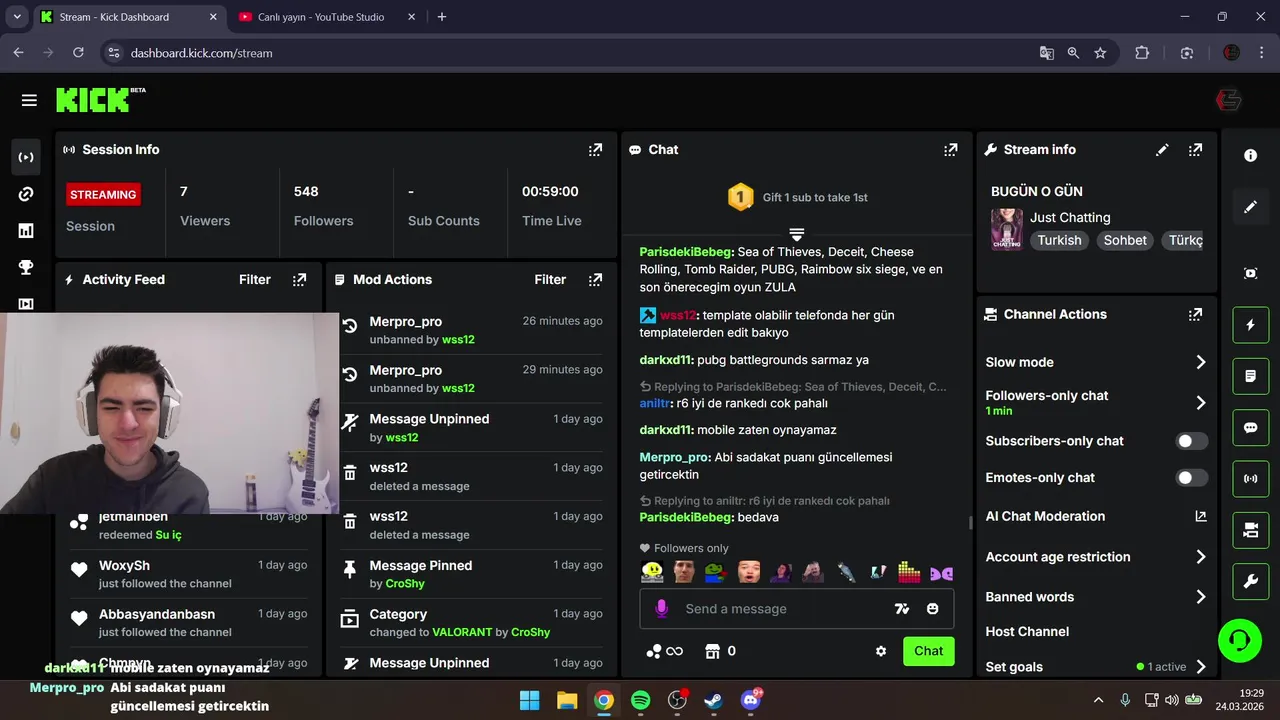This screenshot has height=720, width=1280.
Task: Click the chat scrollbar
Action: [970, 522]
